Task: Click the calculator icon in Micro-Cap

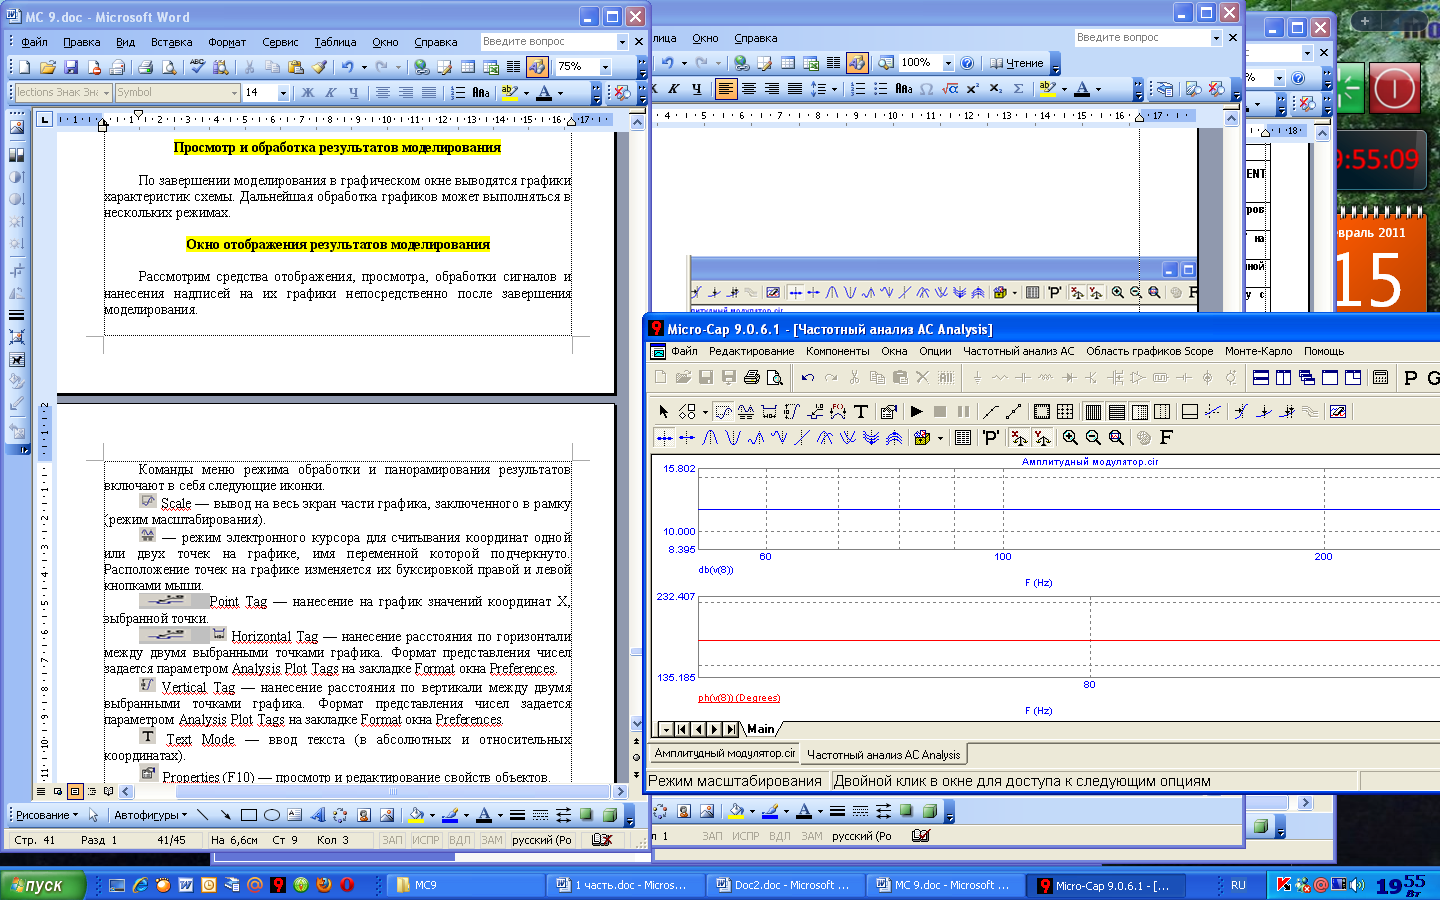Action: pyautogui.click(x=1380, y=377)
